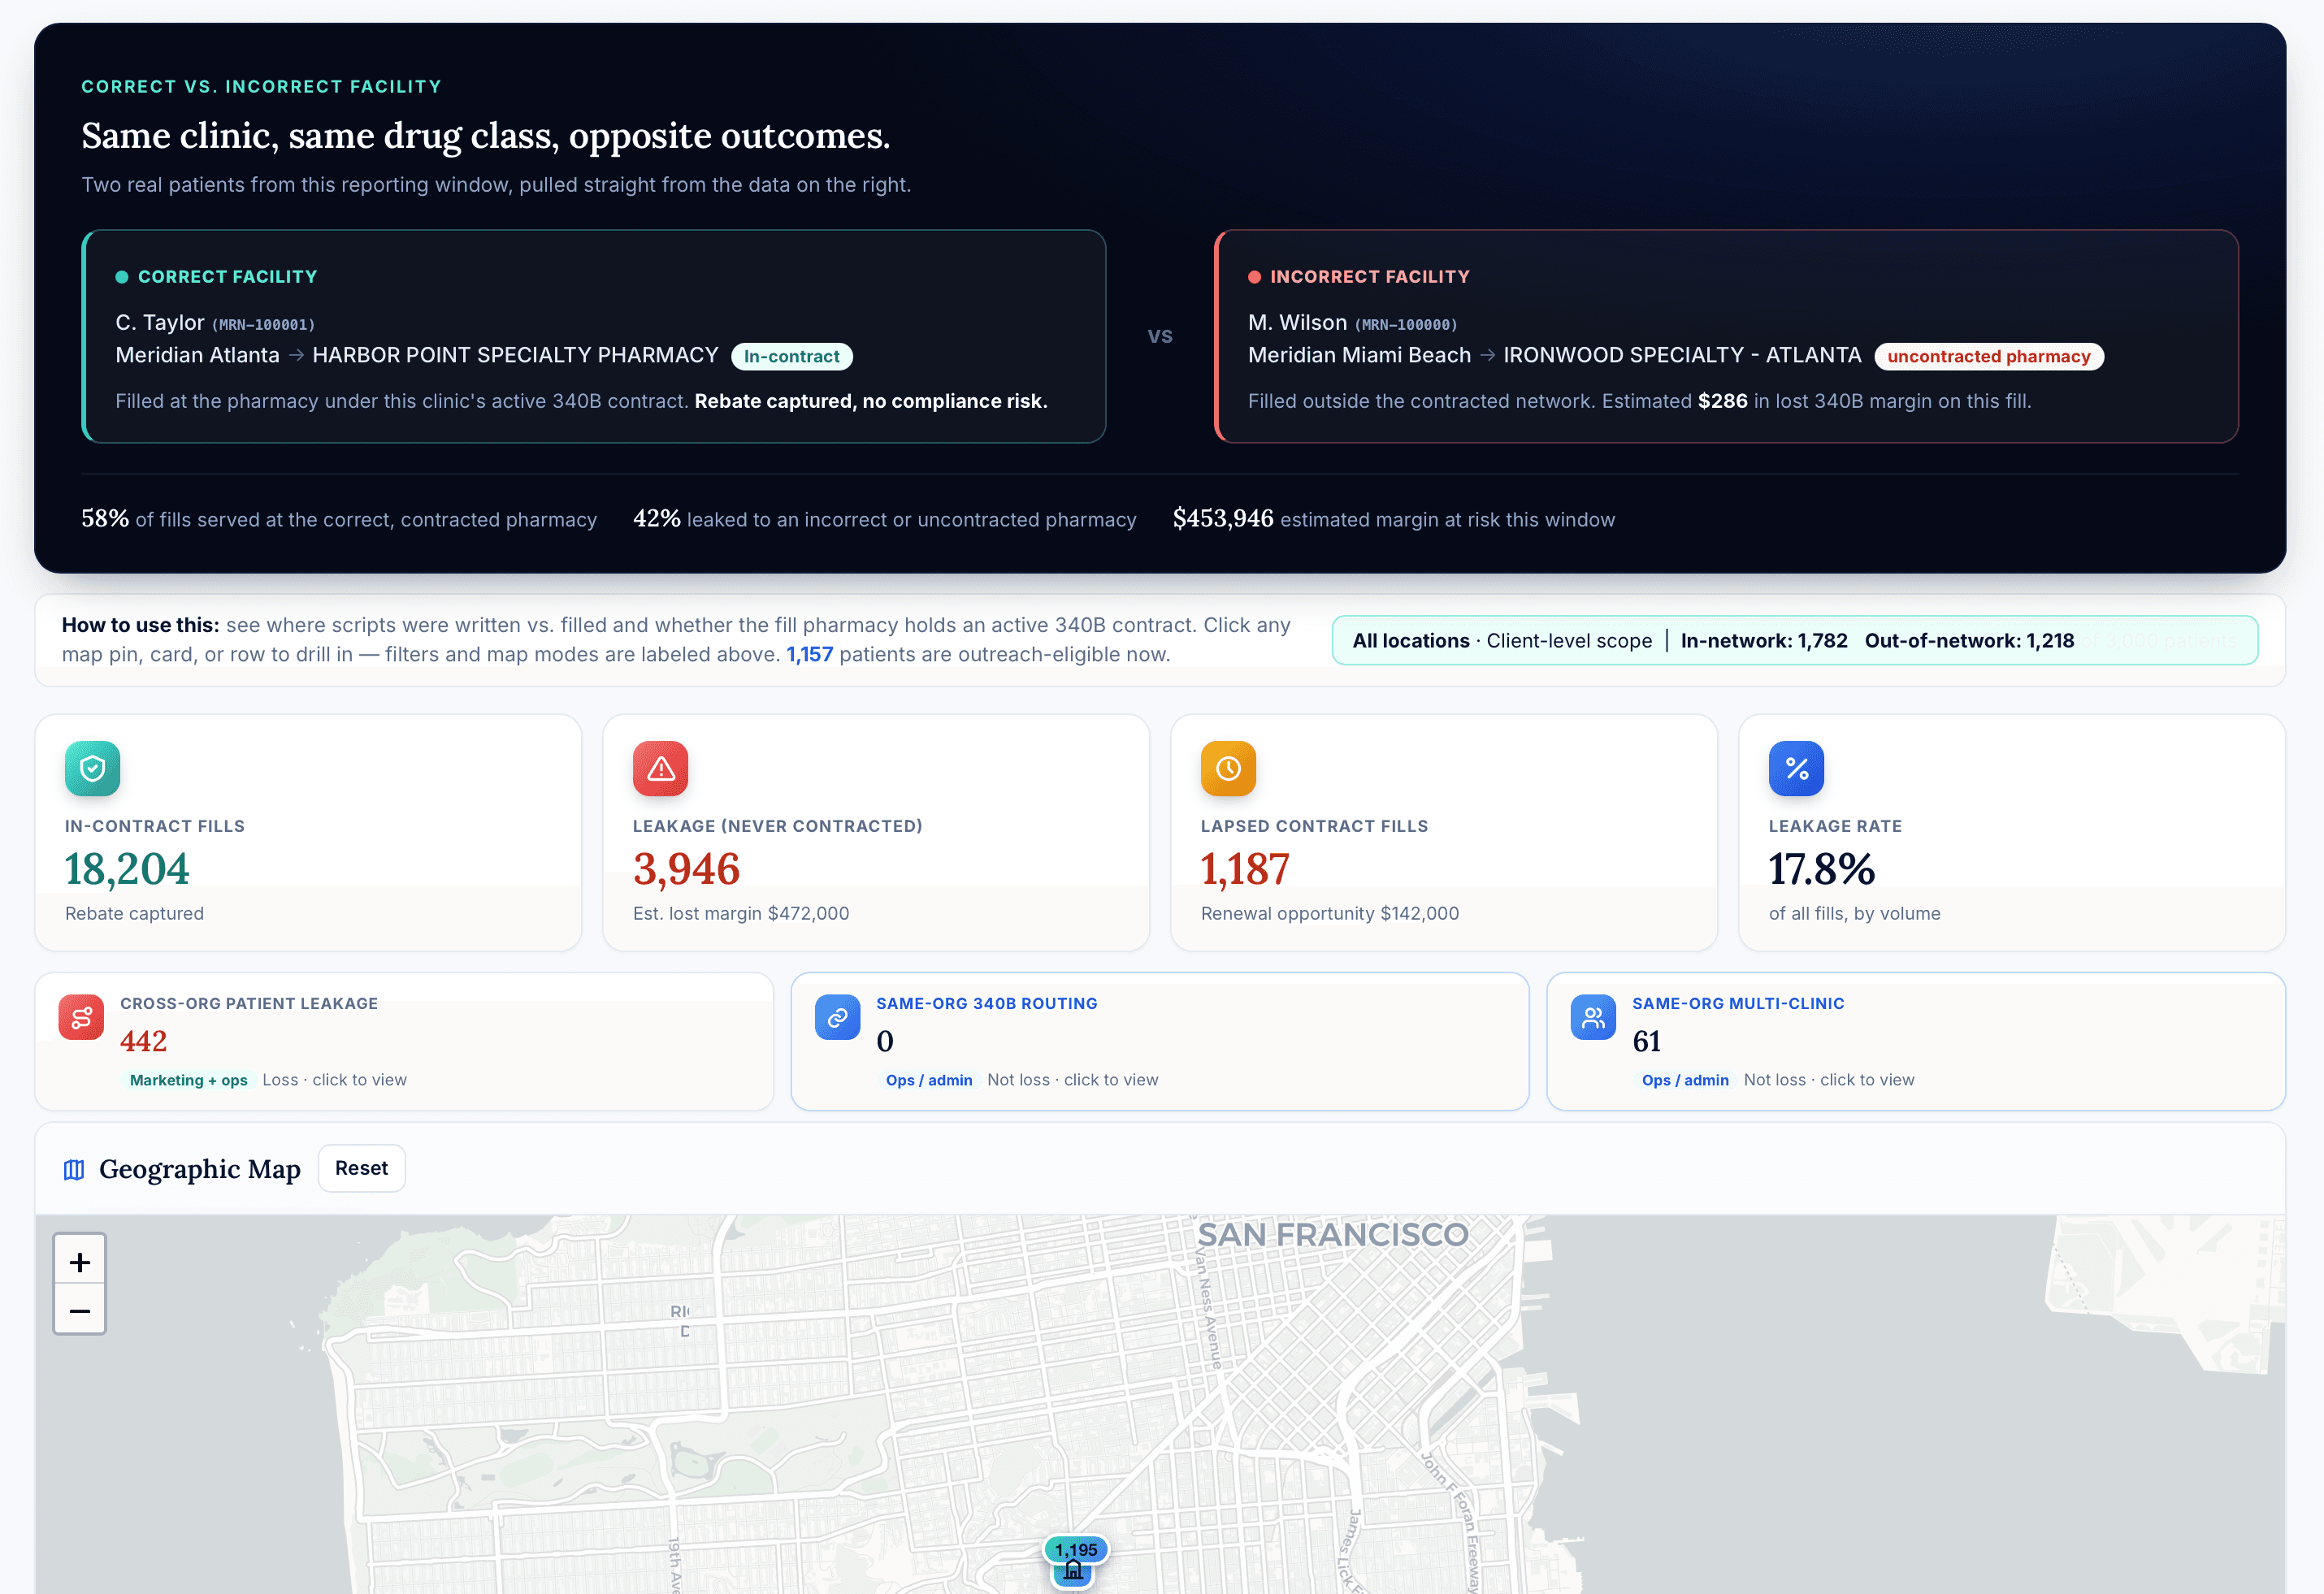Viewport: 2324px width, 1594px height.
Task: Click the CORRECT FACILITY heading
Action: pos(227,277)
